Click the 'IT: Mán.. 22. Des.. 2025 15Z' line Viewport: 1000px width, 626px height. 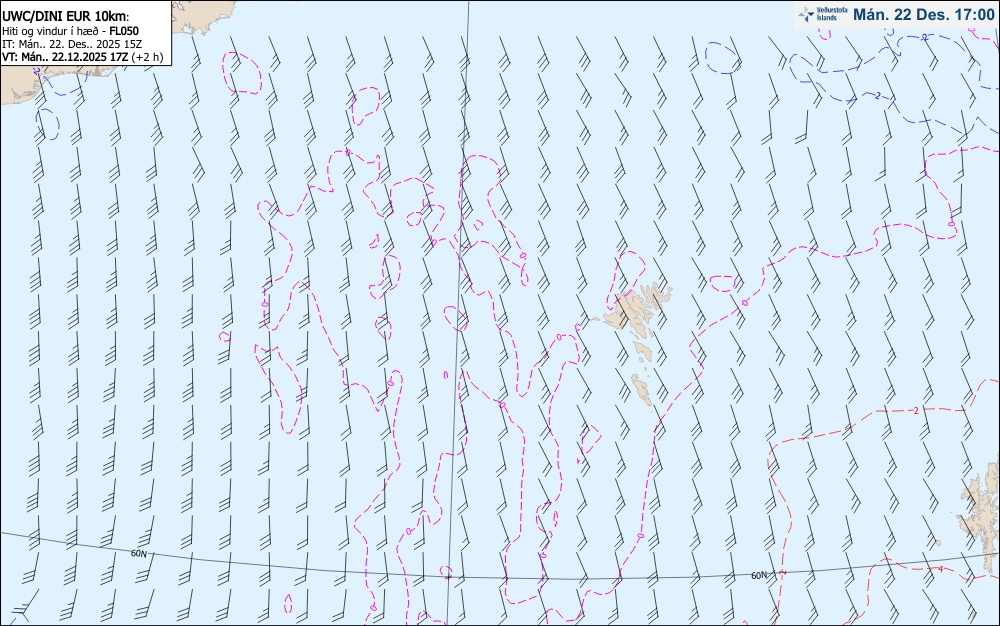(x=71, y=44)
